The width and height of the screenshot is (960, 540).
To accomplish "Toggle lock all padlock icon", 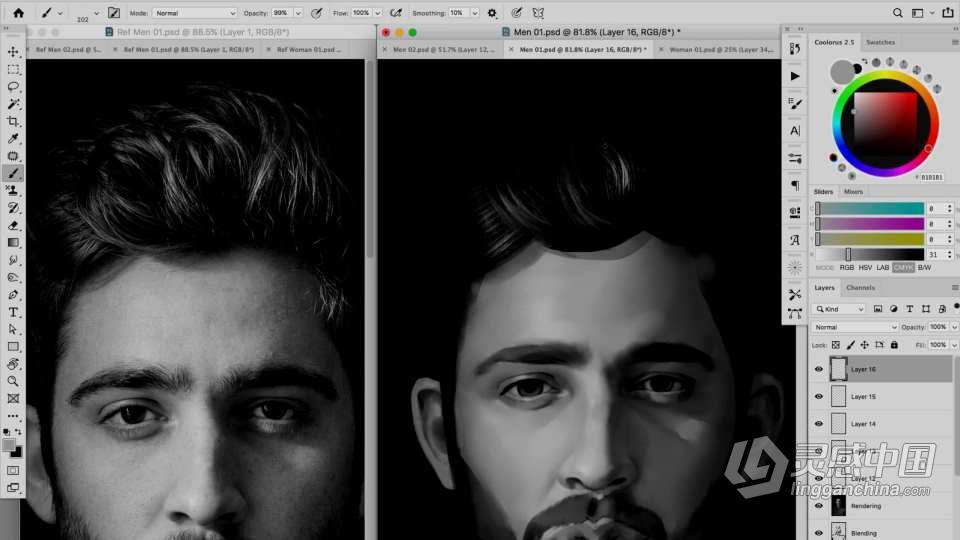I will [x=894, y=345].
